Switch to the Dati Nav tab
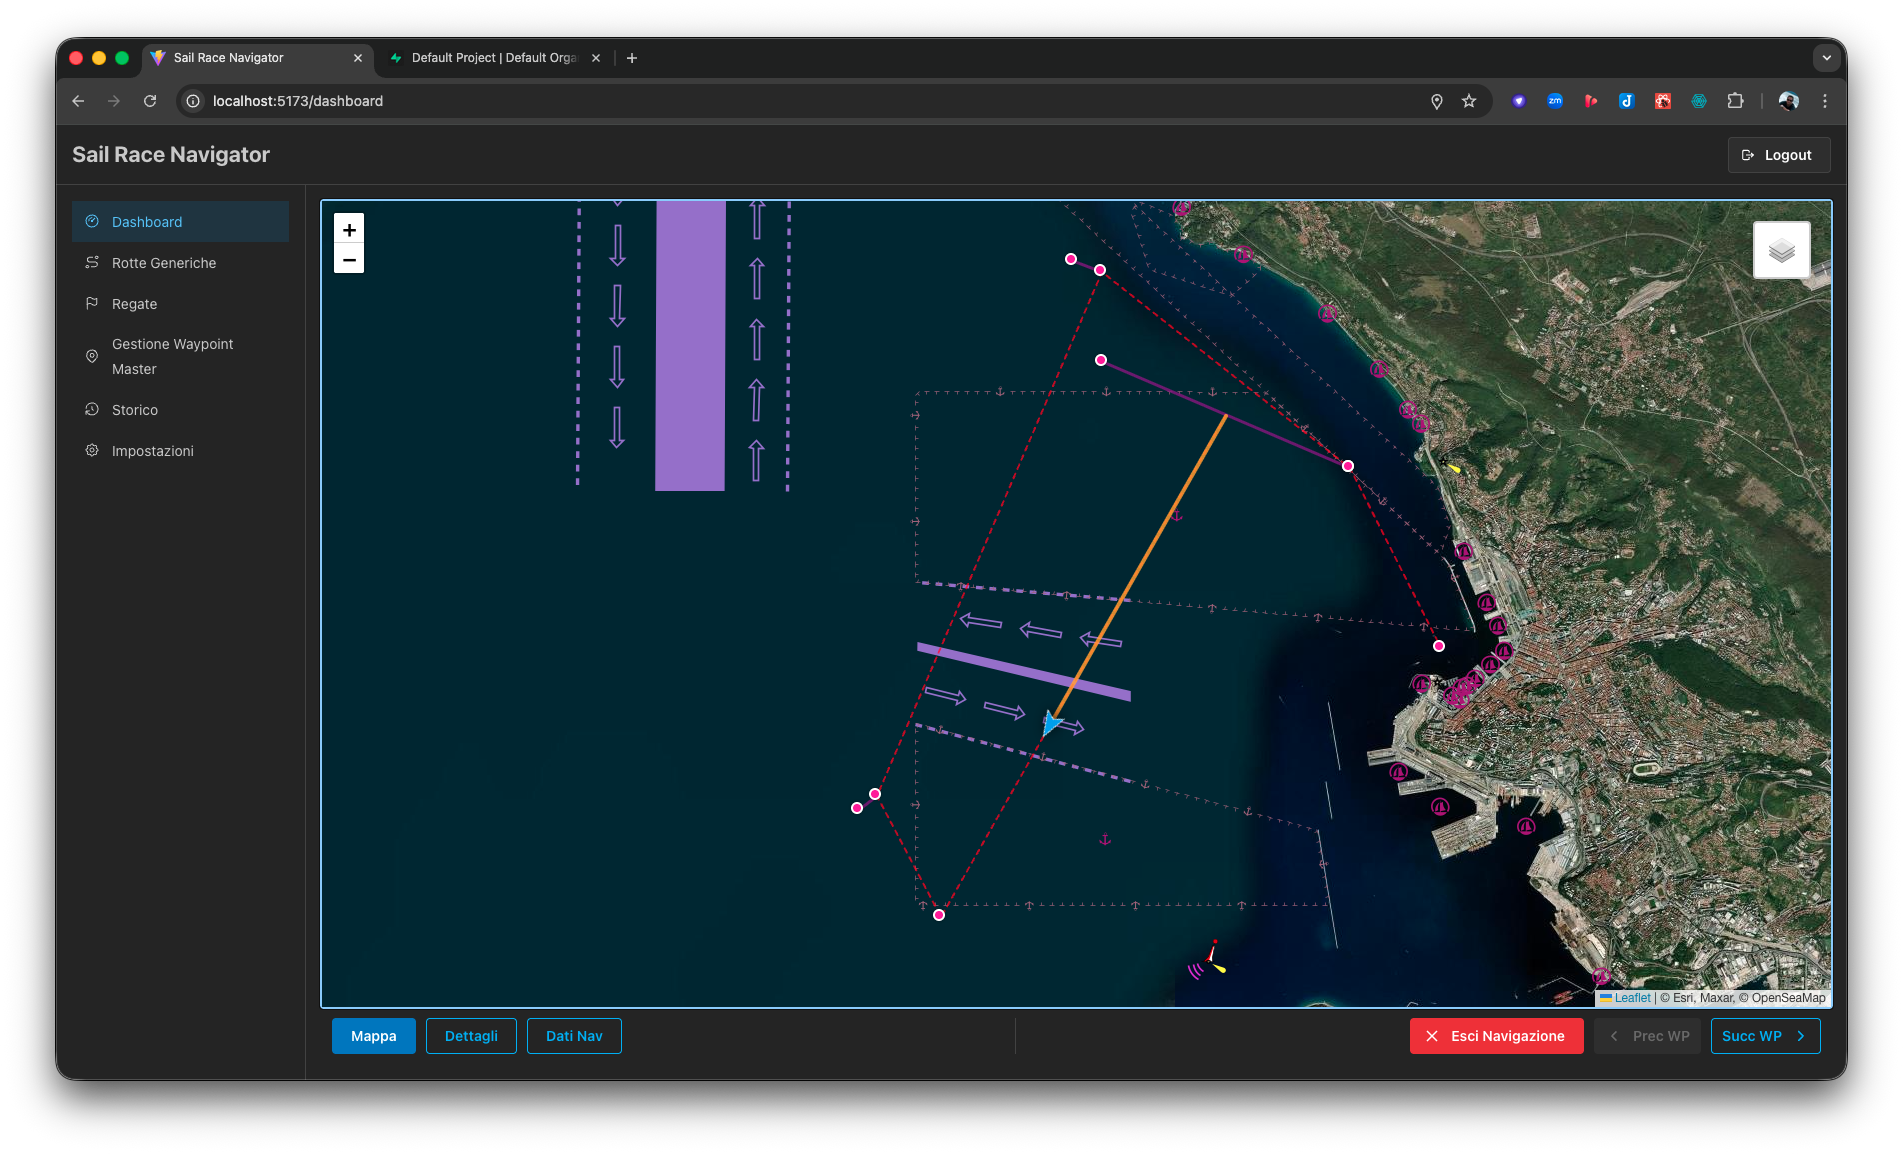The height and width of the screenshot is (1154, 1903). [574, 1036]
